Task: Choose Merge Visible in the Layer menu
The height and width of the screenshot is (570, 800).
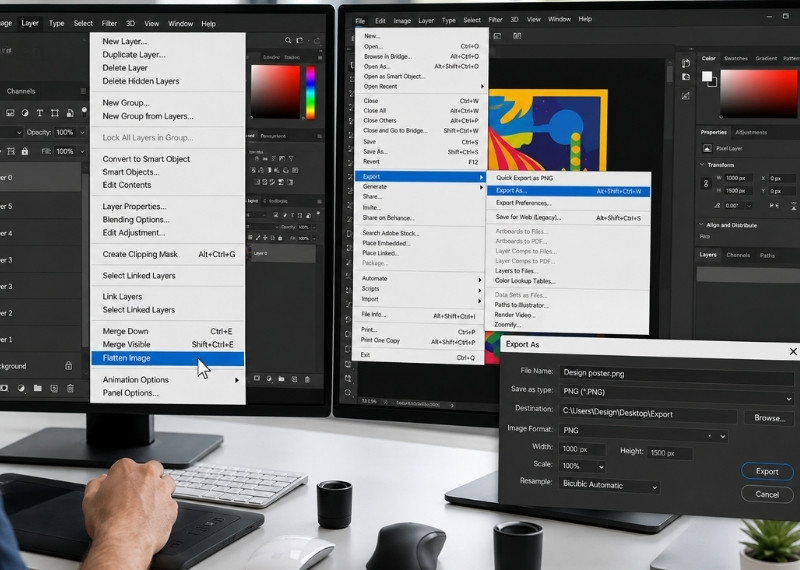Action: tap(167, 344)
